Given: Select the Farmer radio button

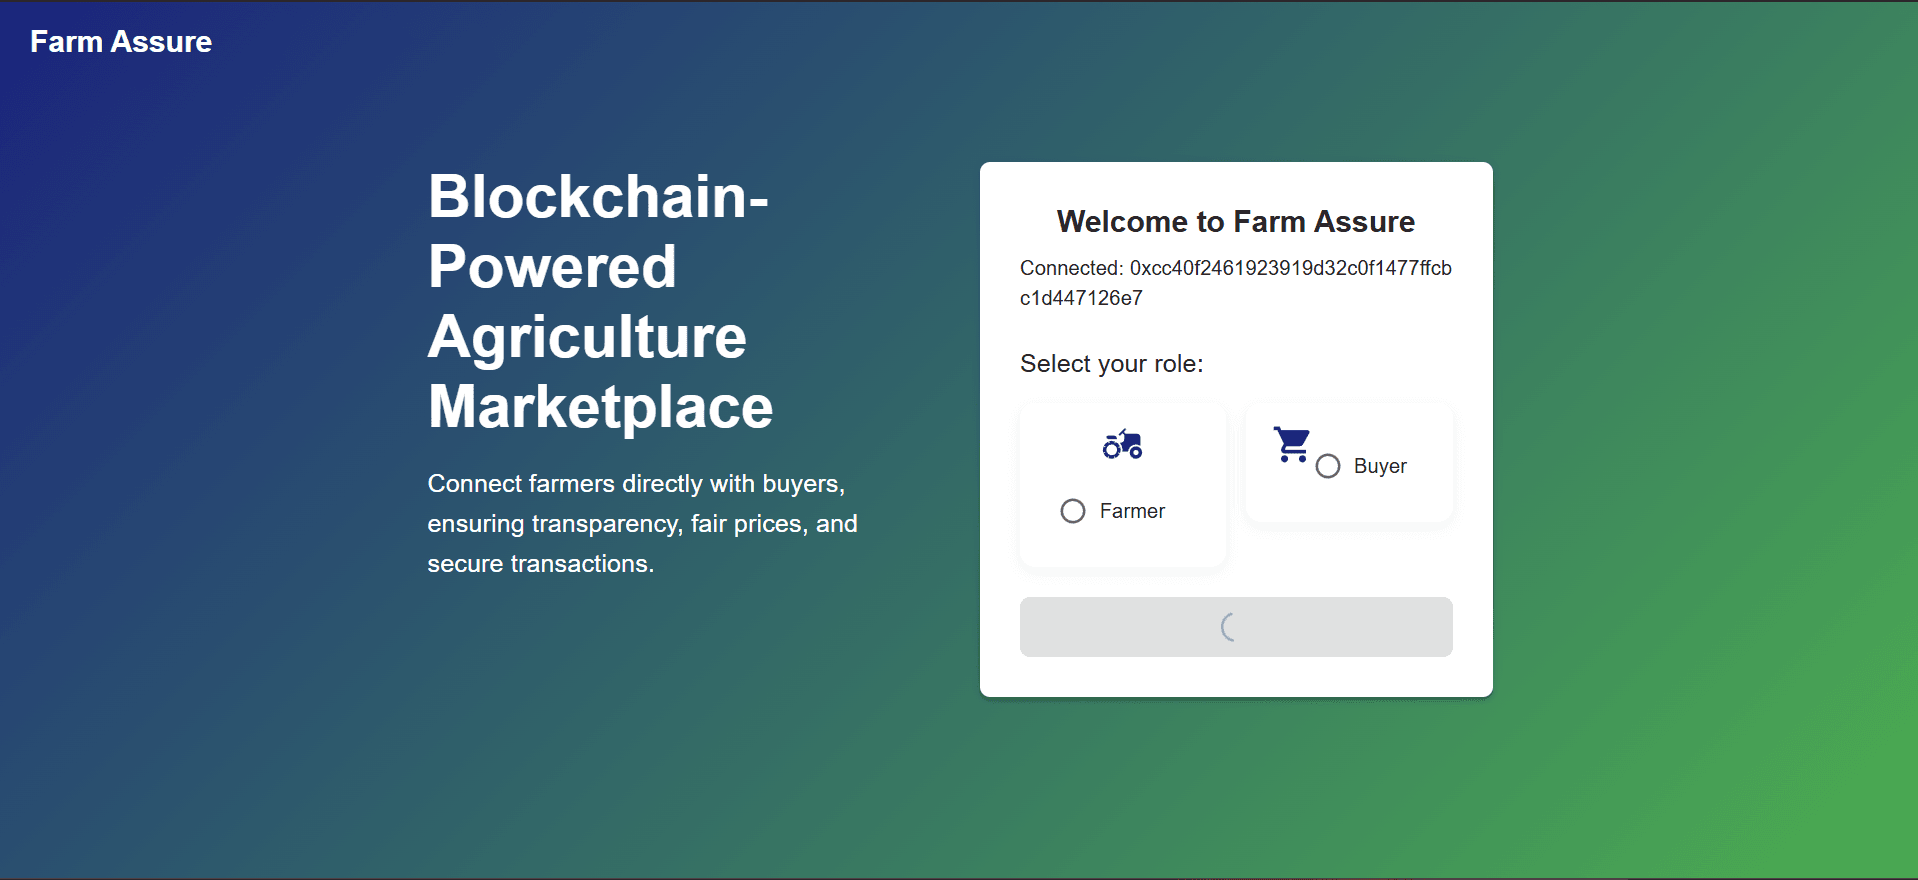Looking at the screenshot, I should pyautogui.click(x=1073, y=511).
